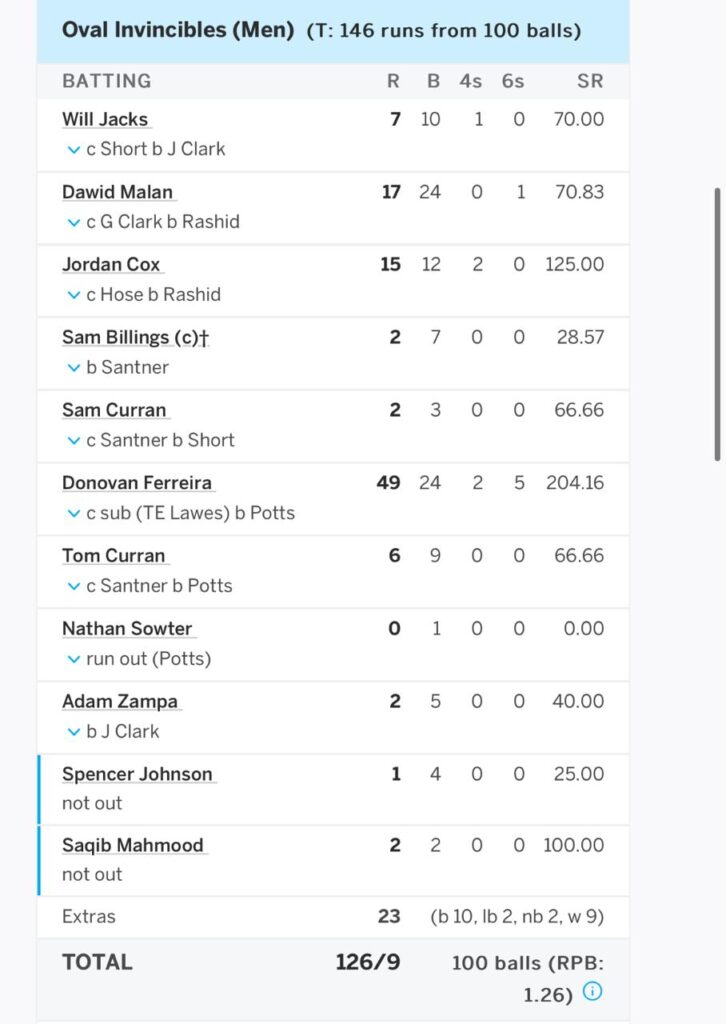
Task: Expand Sam Curran dismissal chevron
Action: coord(73,441)
